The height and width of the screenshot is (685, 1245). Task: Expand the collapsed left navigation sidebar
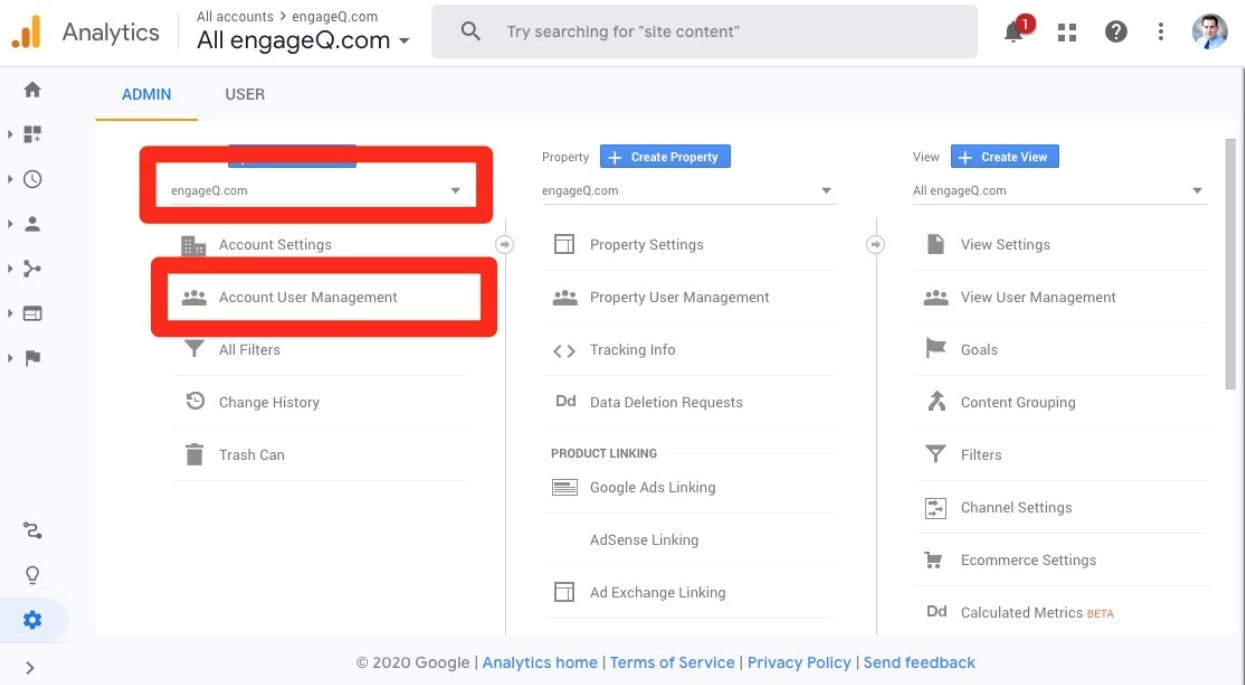[30, 667]
